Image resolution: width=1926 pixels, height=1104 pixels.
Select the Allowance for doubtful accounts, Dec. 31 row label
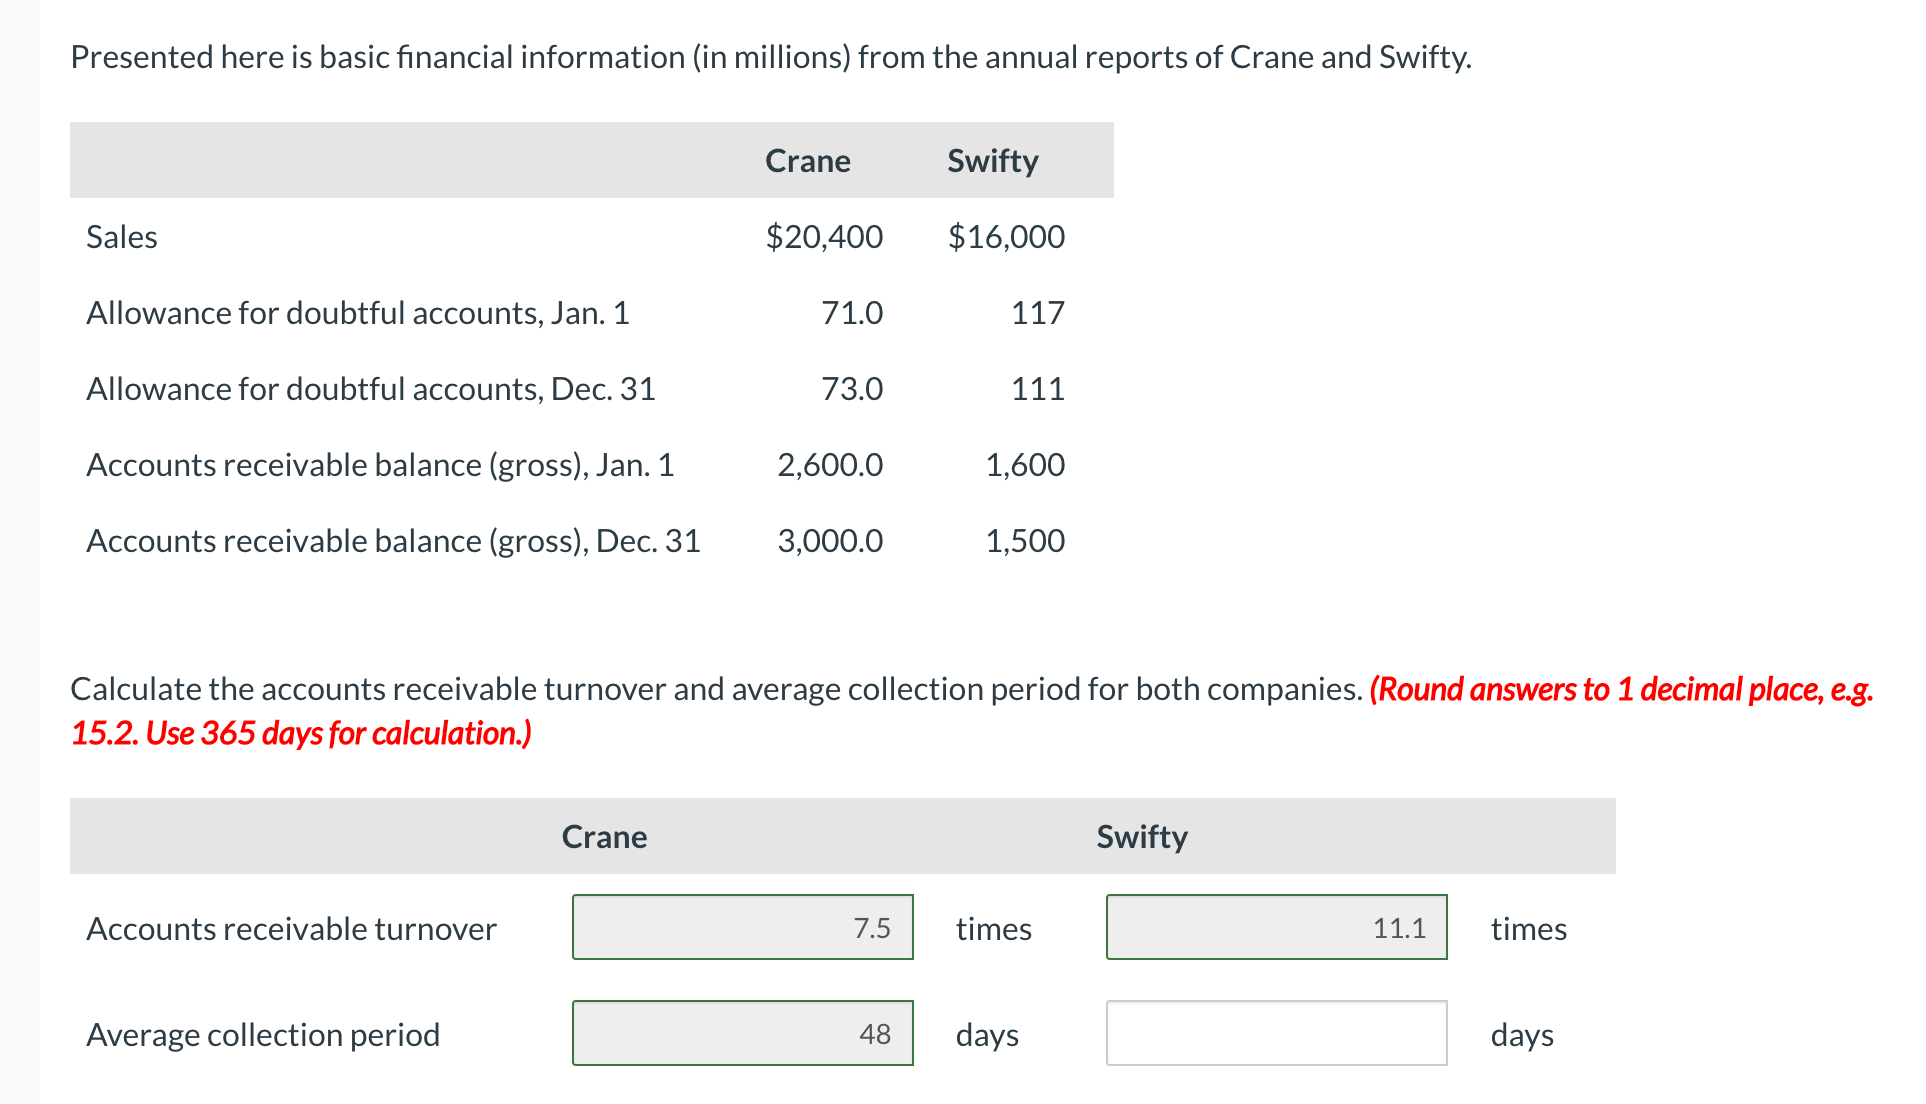pyautogui.click(x=370, y=389)
